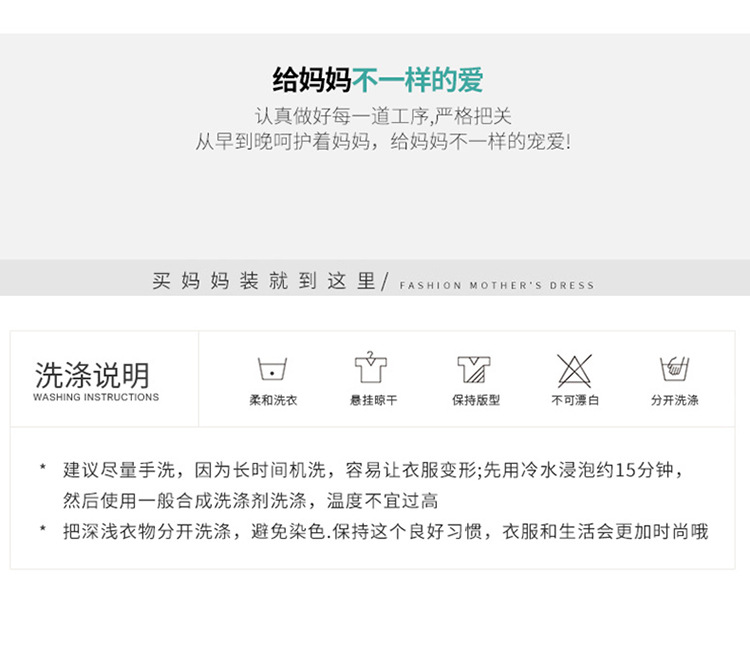Click the keep-shape shirt icon
The height and width of the screenshot is (665, 750).
[x=474, y=369]
